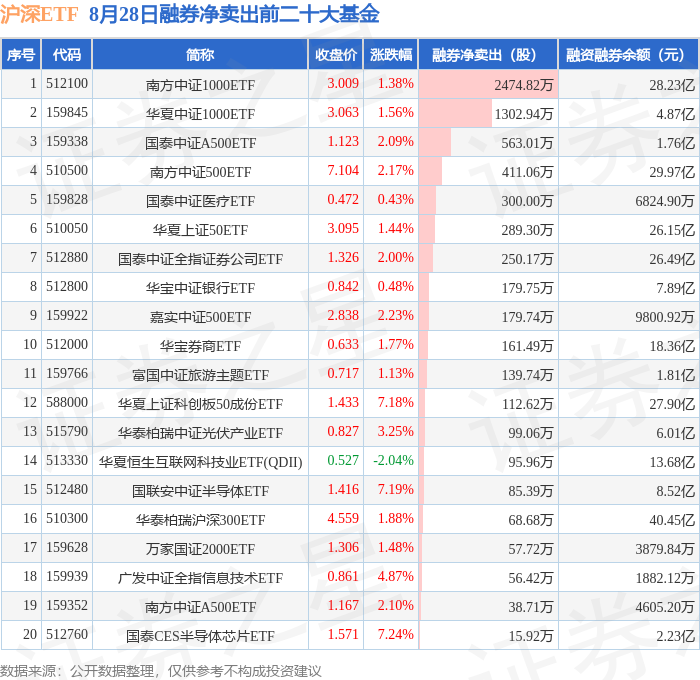
Task: Click code 515790
Action: (x=67, y=432)
